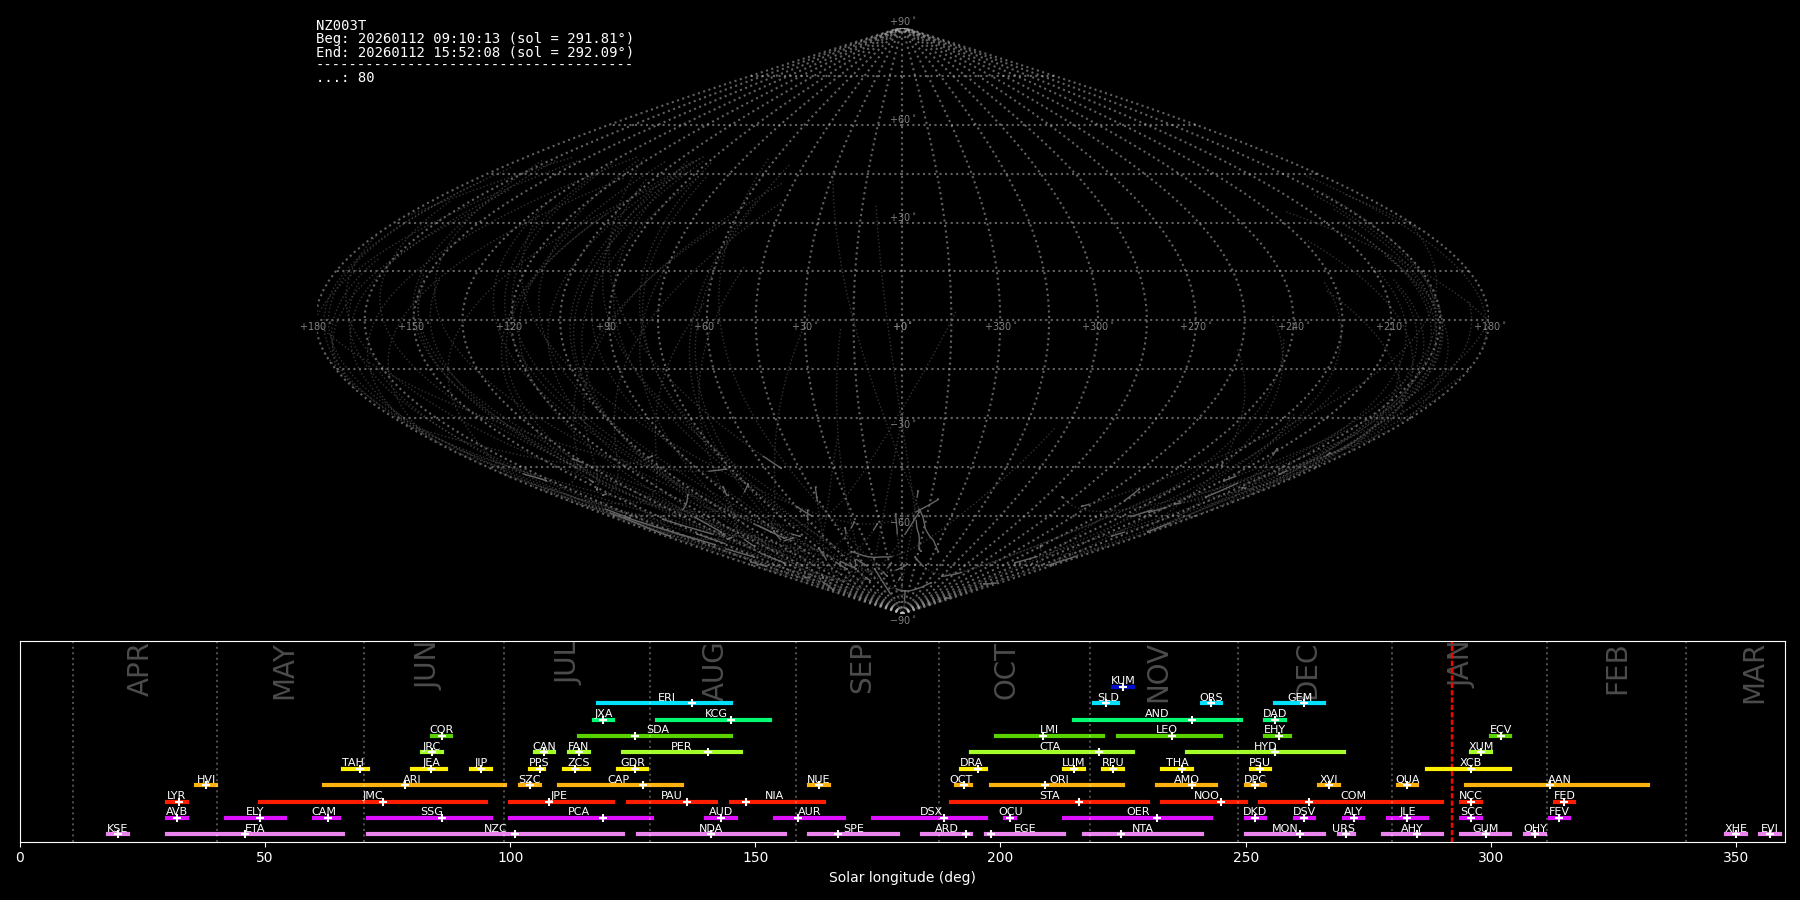The height and width of the screenshot is (900, 1800).
Task: Click the DEC month label
Action: [x=1307, y=672]
